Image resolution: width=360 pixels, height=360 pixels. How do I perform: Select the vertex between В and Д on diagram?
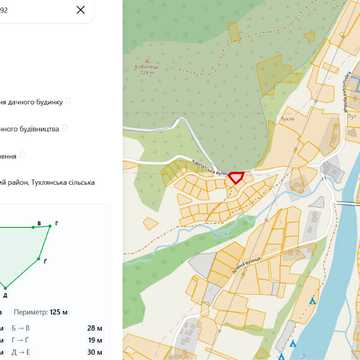click(39, 259)
